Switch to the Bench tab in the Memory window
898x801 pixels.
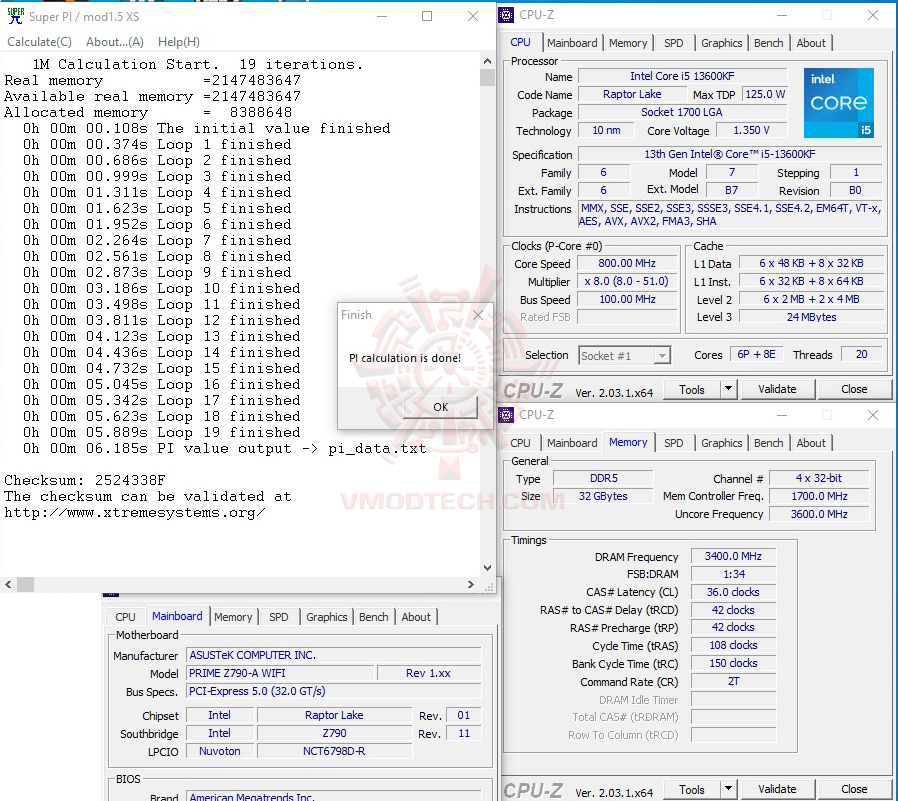tap(768, 442)
